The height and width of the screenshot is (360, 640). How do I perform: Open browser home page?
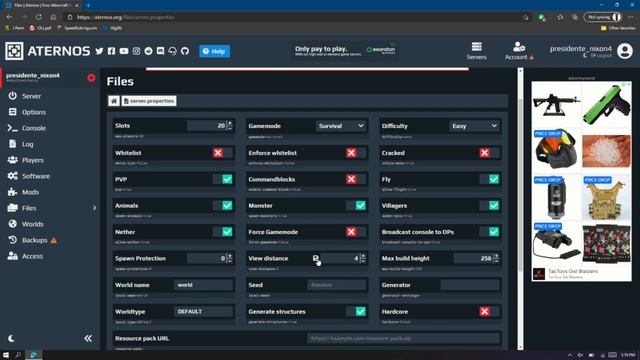53,17
